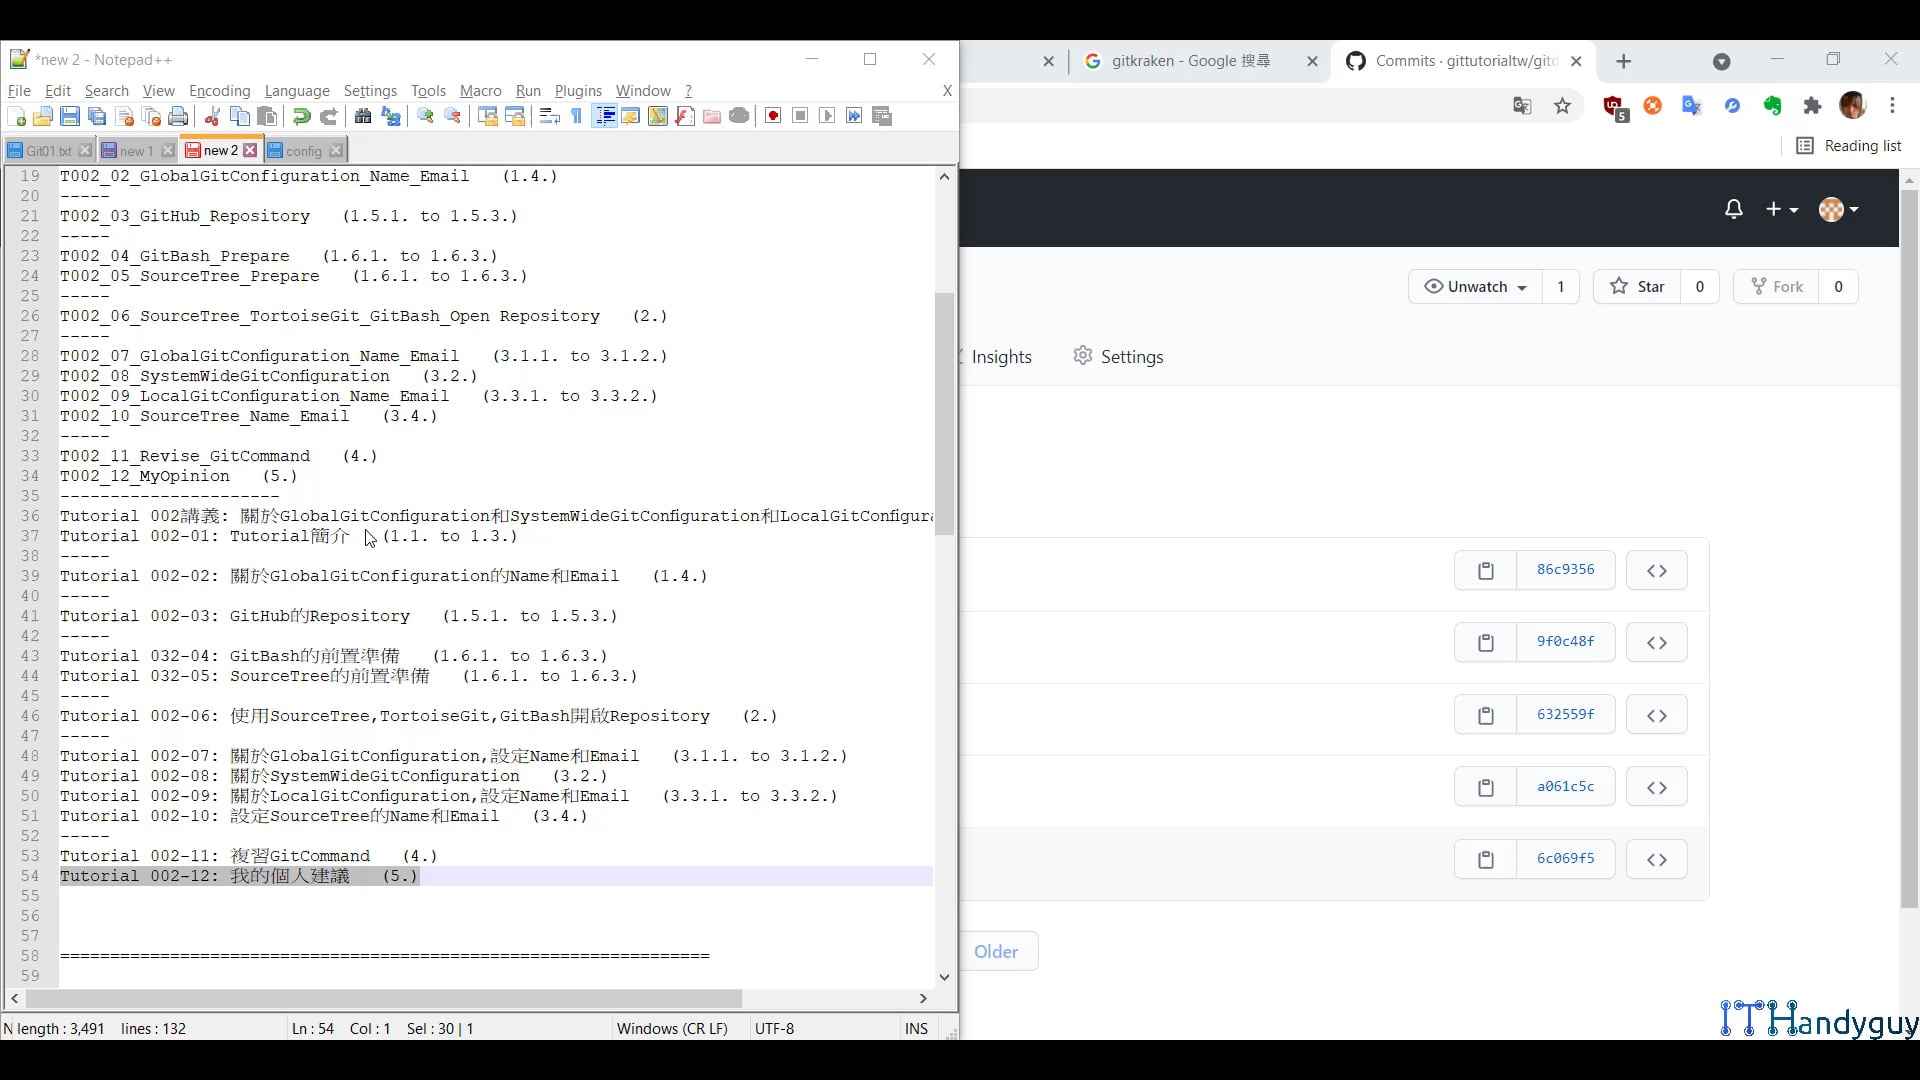Image resolution: width=1920 pixels, height=1080 pixels.
Task: Click the Undo arrow icon
Action: [x=301, y=117]
